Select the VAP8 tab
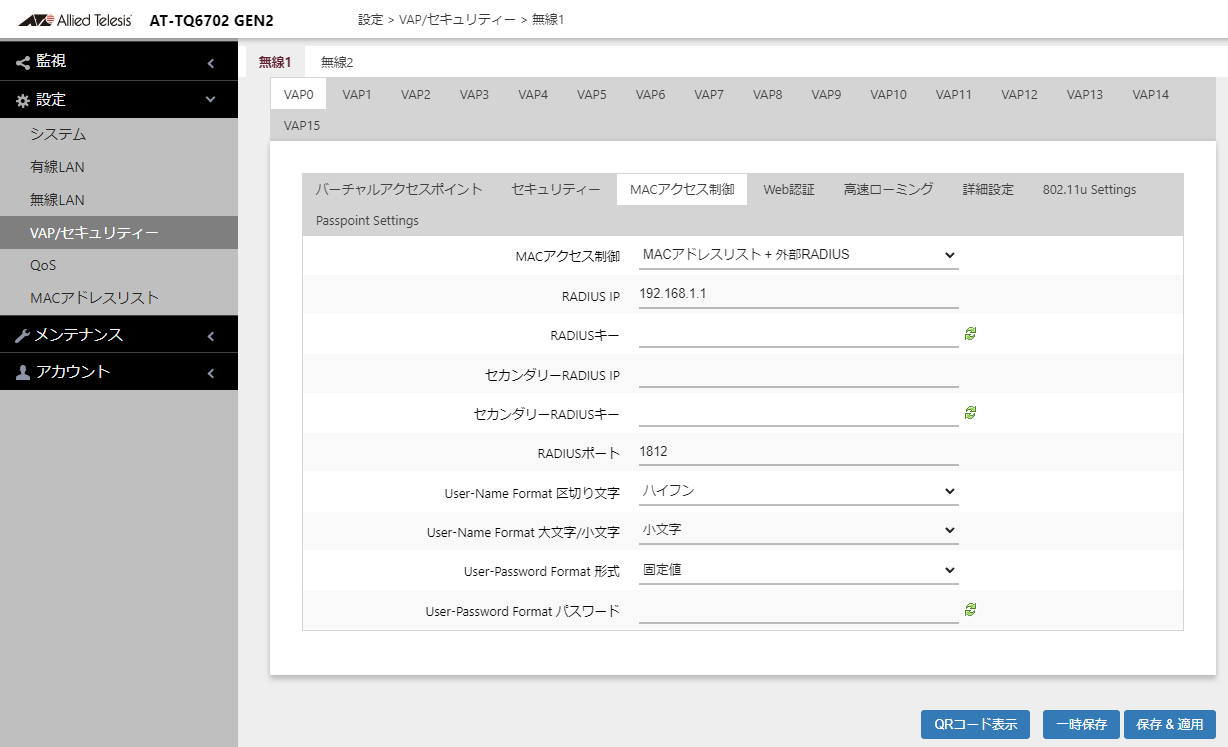1228x747 pixels. pos(768,95)
